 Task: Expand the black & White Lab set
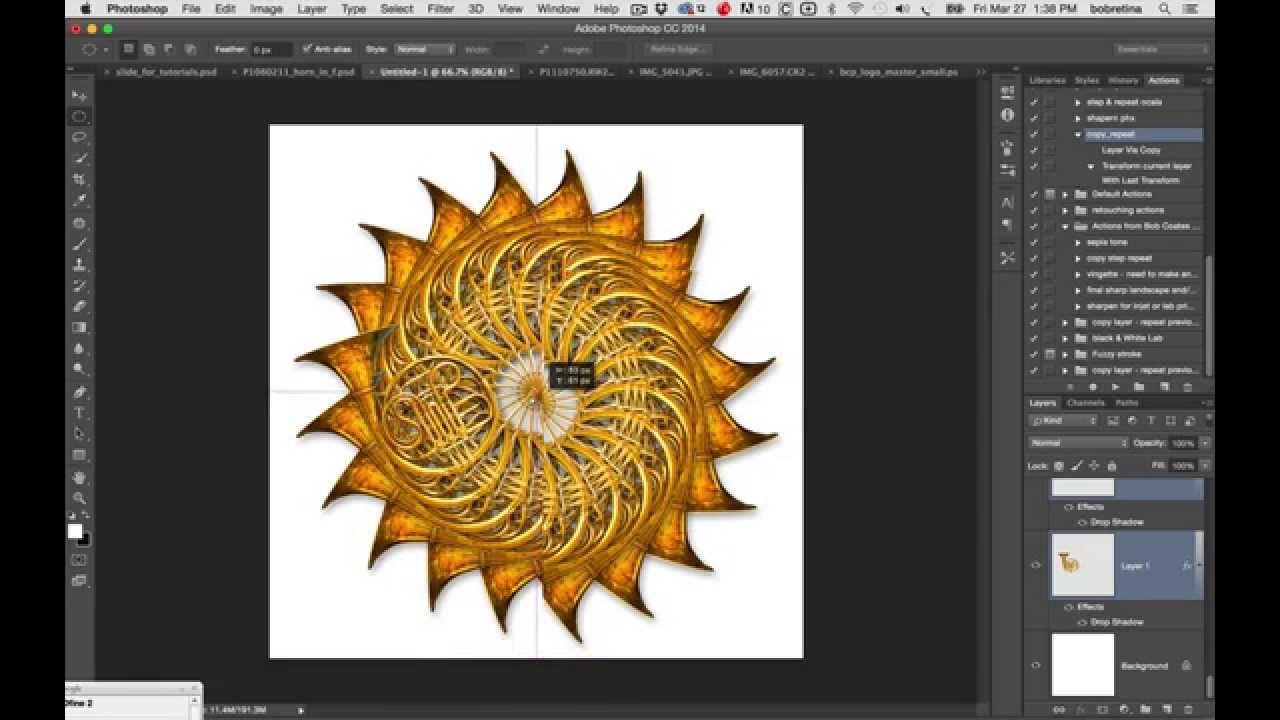point(1066,338)
